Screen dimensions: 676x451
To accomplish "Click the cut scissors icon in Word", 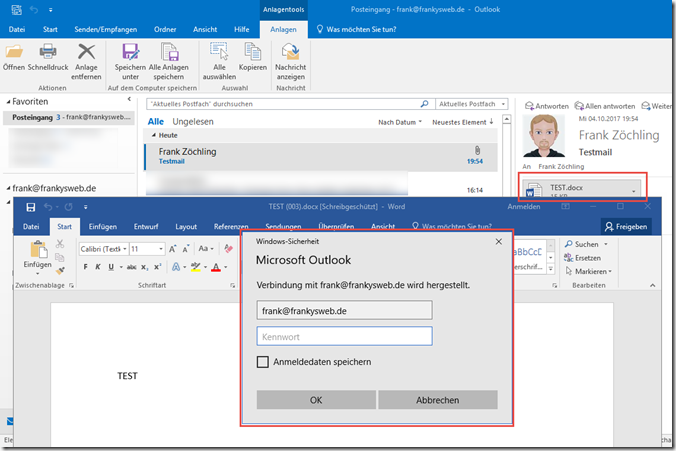I will pyautogui.click(x=60, y=244).
